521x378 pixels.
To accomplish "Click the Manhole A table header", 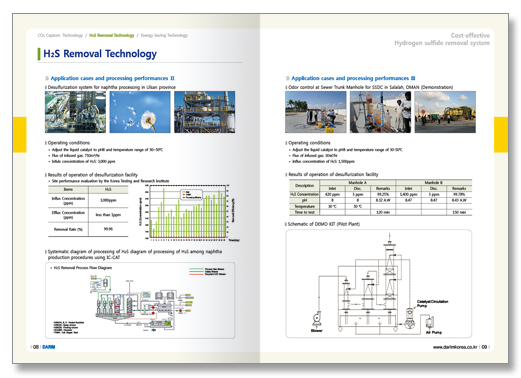I will coord(357,183).
